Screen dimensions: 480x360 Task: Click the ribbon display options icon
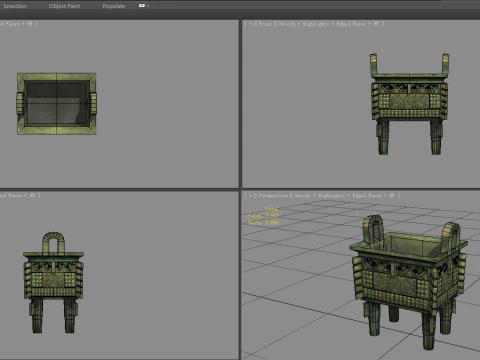coord(142,6)
